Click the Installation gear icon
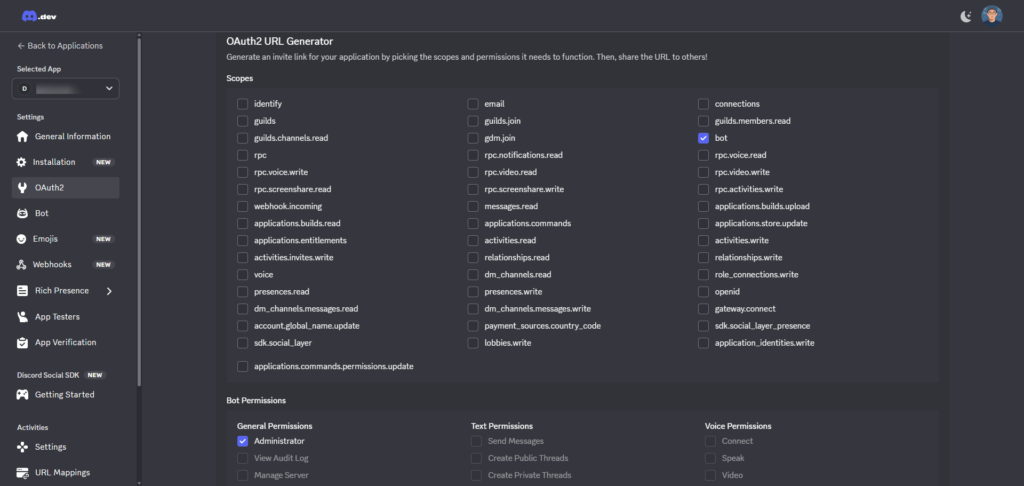1024x486 pixels. [23, 162]
